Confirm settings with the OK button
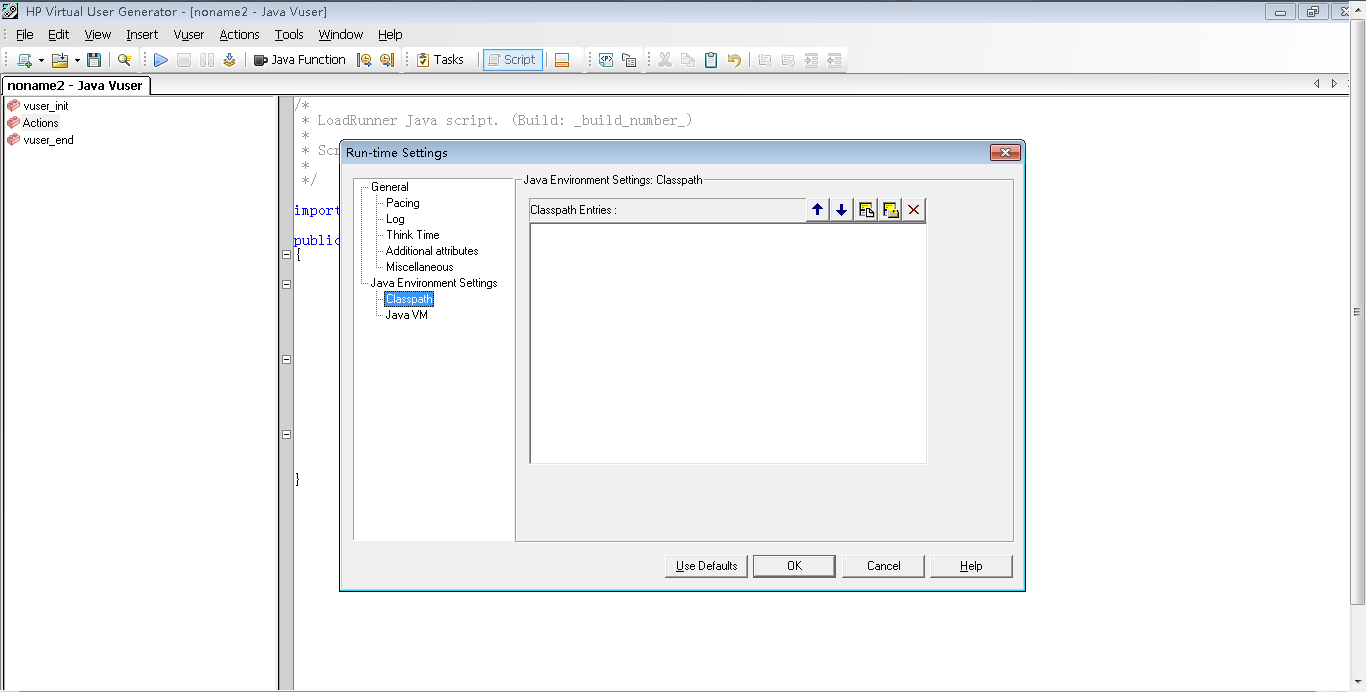The width and height of the screenshot is (1366, 692). click(794, 566)
